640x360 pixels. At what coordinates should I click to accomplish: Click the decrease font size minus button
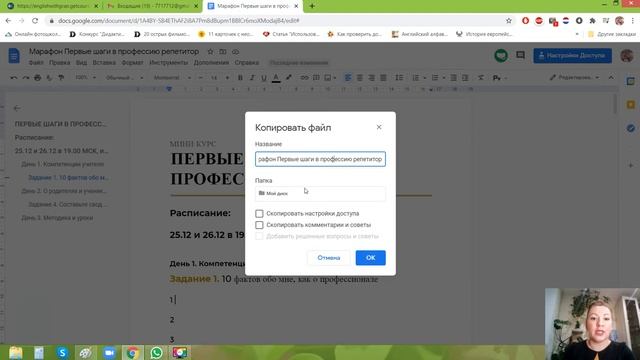pos(200,78)
